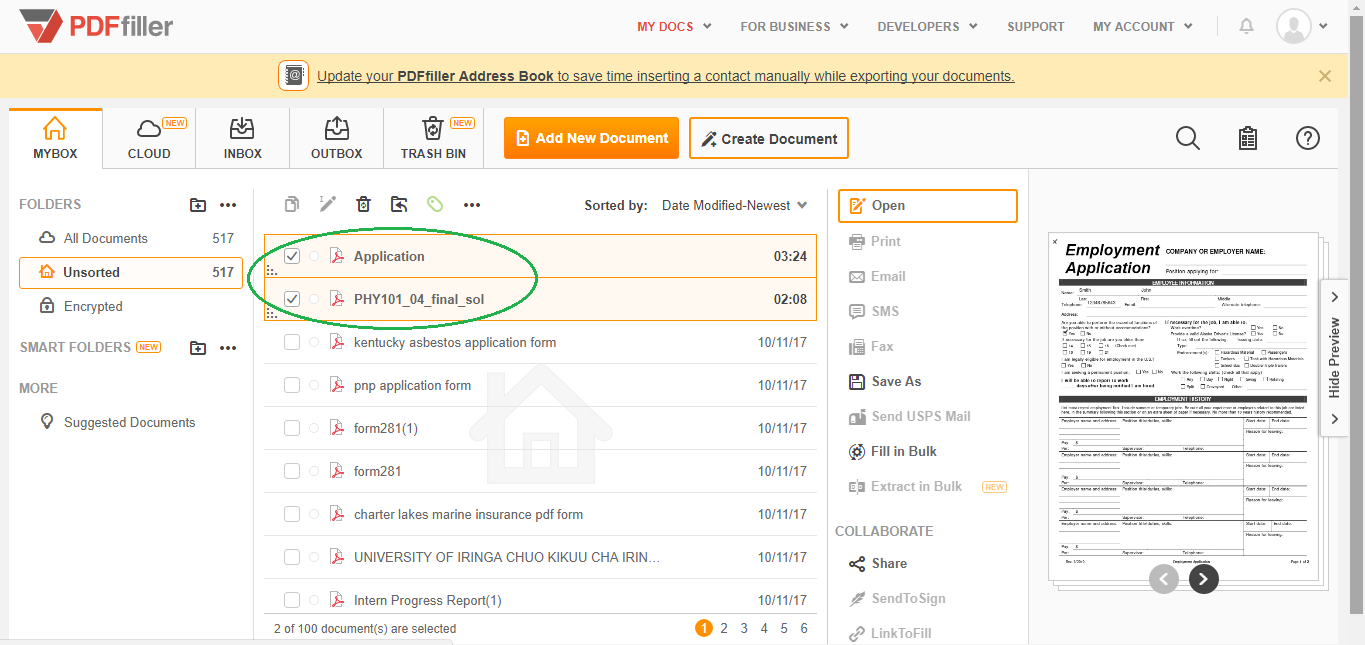Click Save As action
This screenshot has height=645, width=1365.
coord(885,381)
